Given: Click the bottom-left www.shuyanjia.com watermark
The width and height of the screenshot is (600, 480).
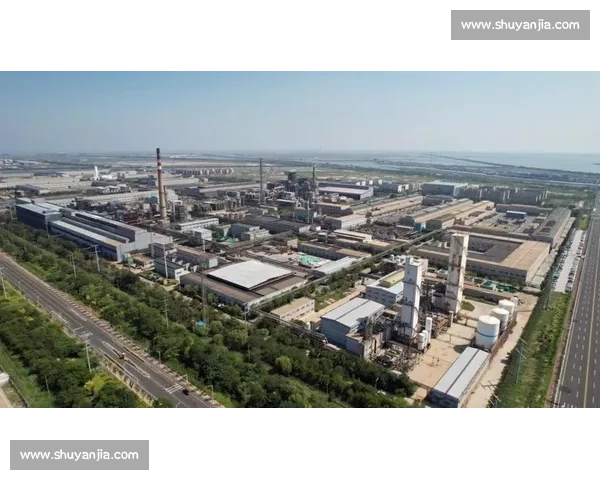Looking at the screenshot, I should [80, 455].
